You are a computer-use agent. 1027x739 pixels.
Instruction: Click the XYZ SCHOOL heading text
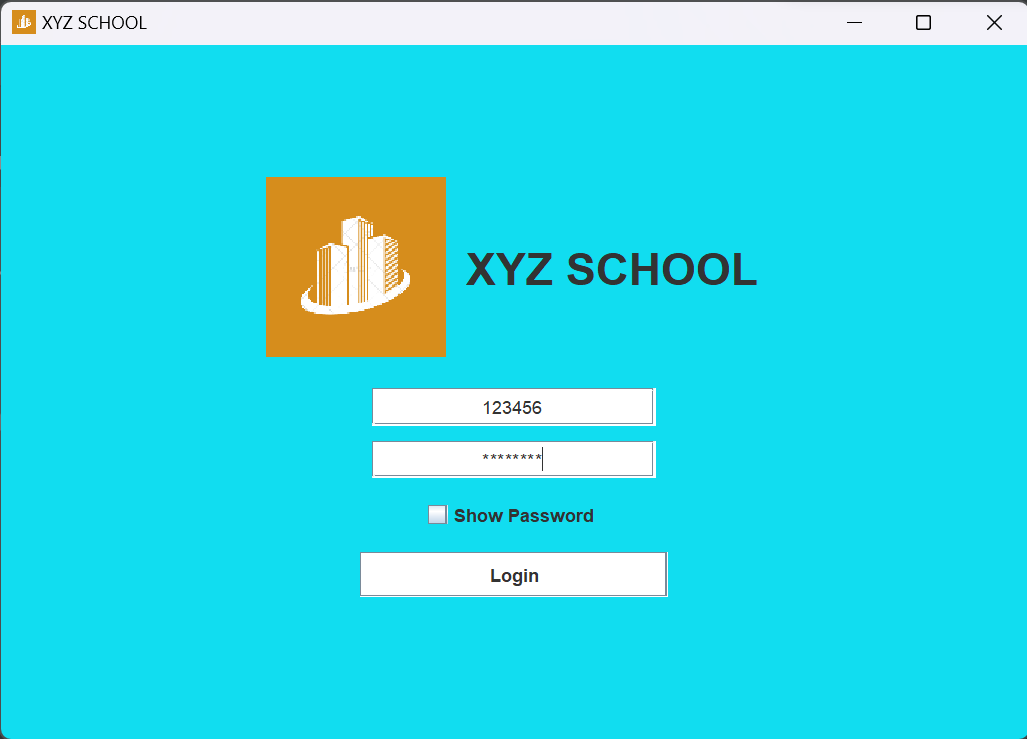[611, 269]
